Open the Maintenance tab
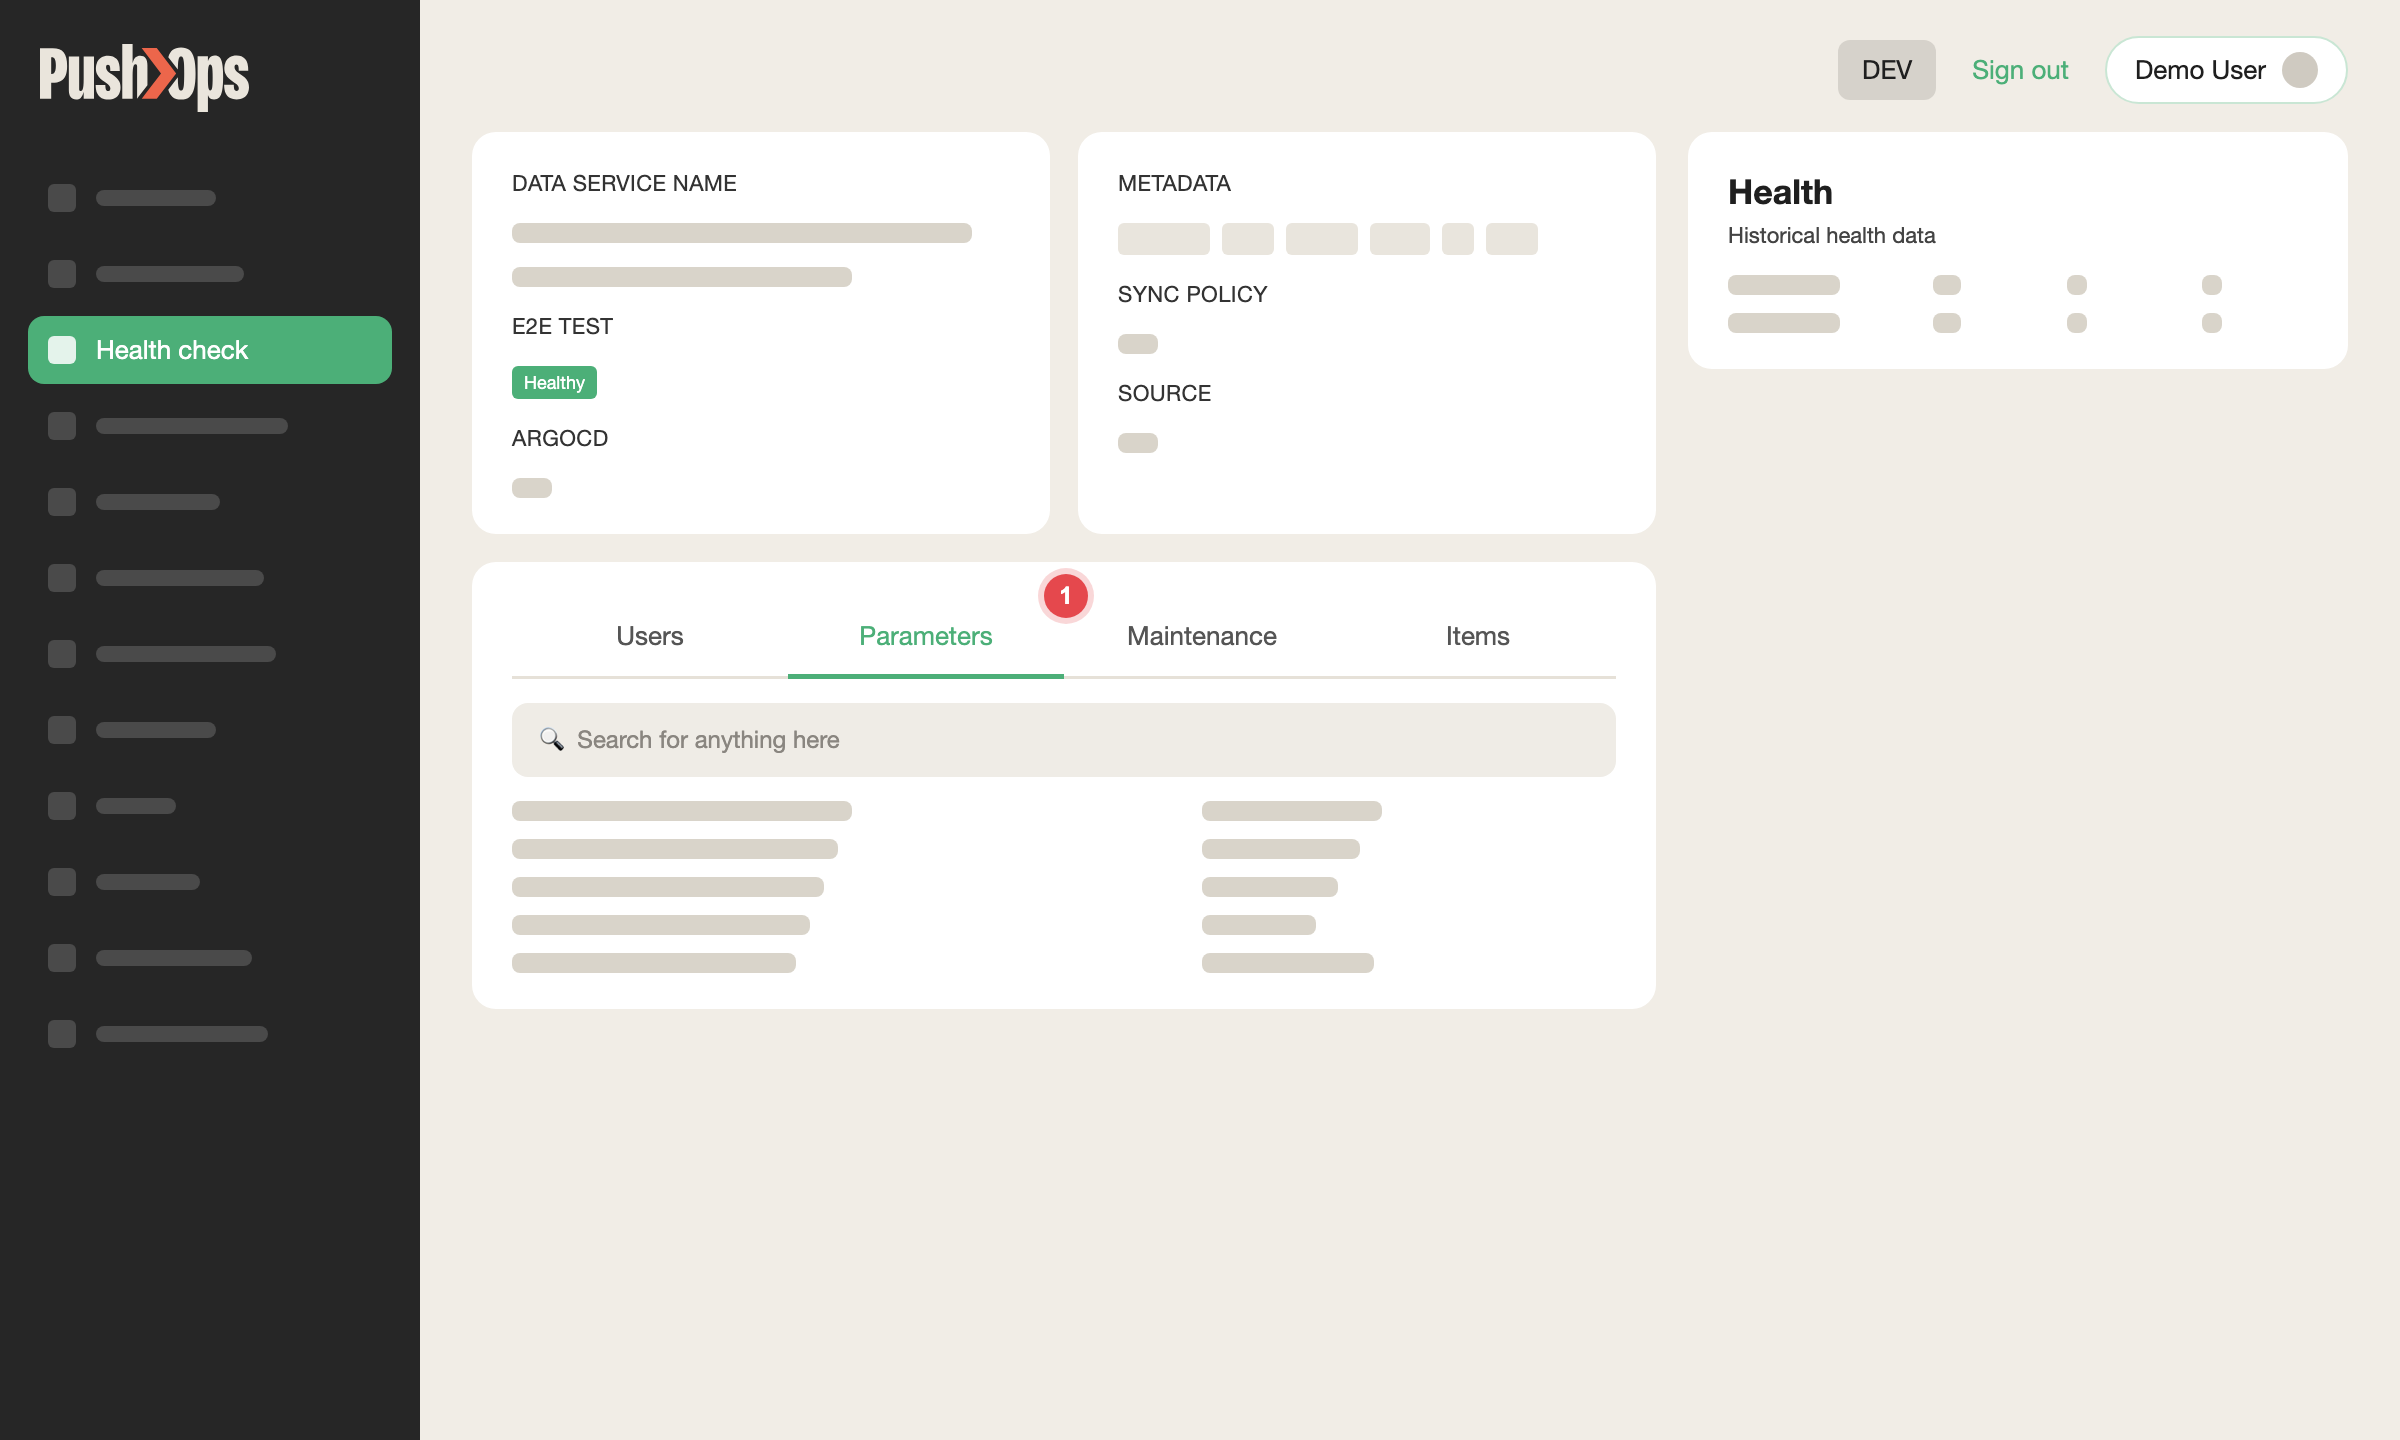 coord(1202,636)
